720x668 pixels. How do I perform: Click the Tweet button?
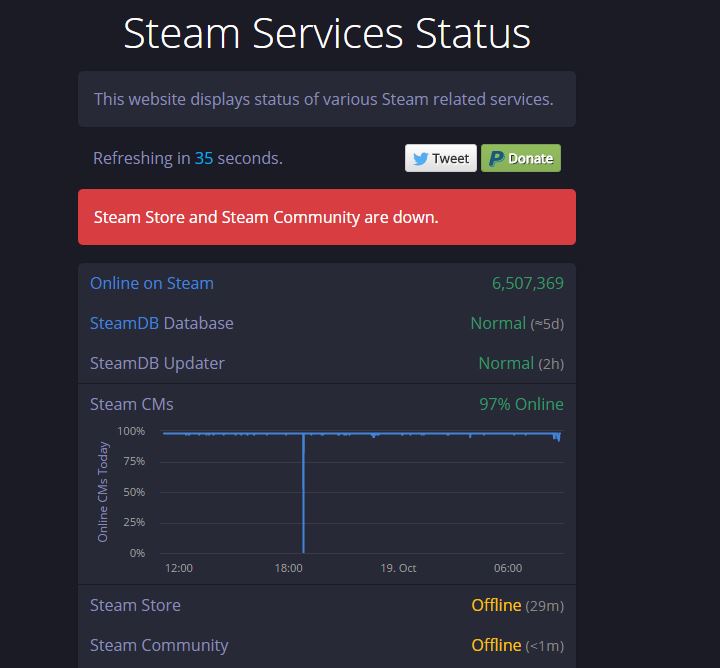pyautogui.click(x=441, y=158)
